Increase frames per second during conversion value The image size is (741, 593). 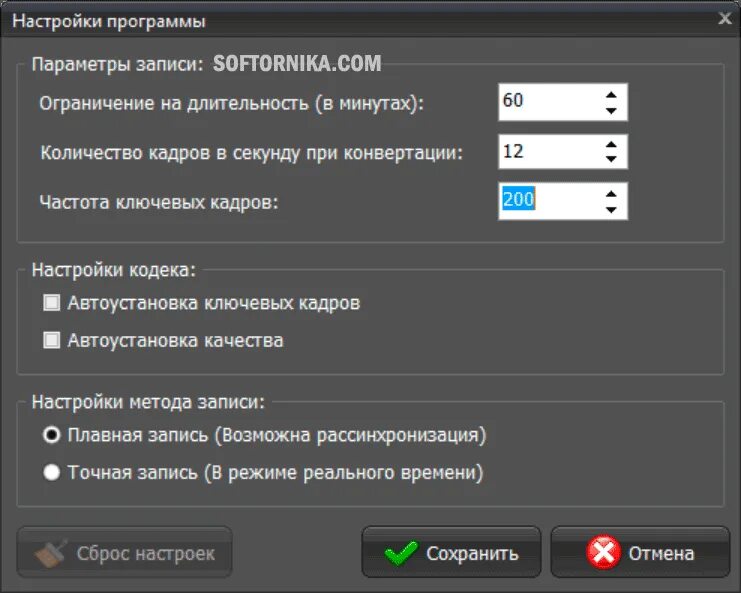pyautogui.click(x=611, y=145)
